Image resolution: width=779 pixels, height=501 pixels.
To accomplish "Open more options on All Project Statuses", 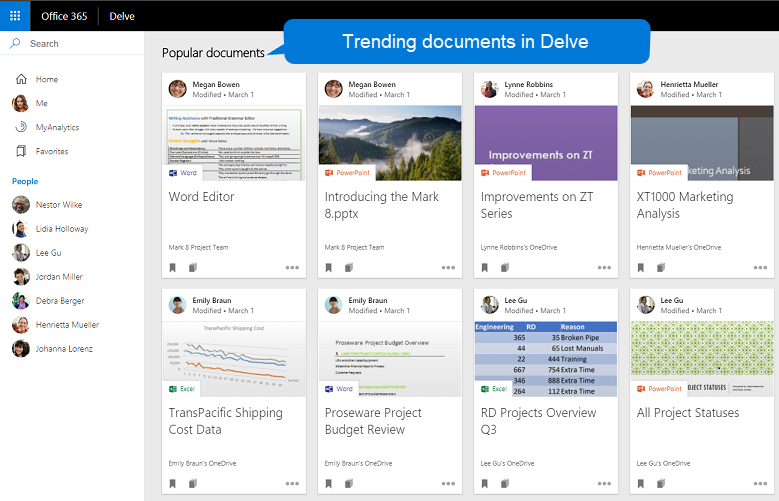I will 760,484.
